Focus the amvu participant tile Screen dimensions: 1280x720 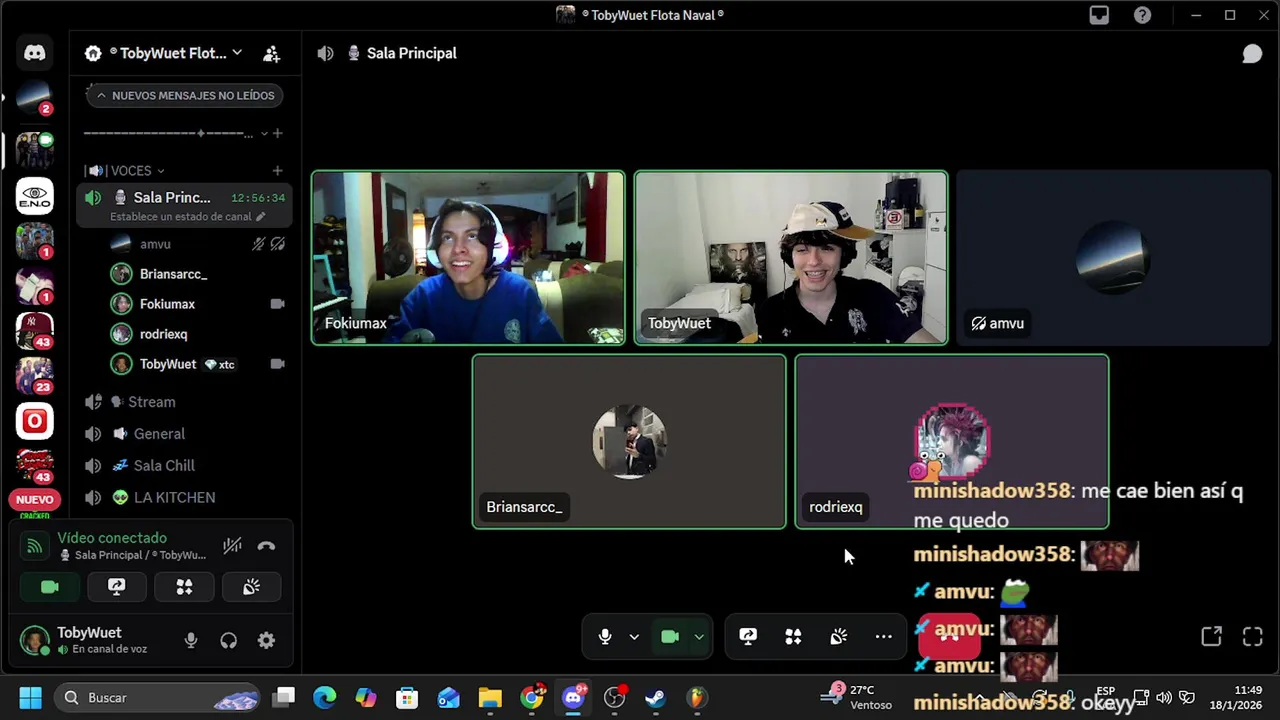pos(1113,258)
